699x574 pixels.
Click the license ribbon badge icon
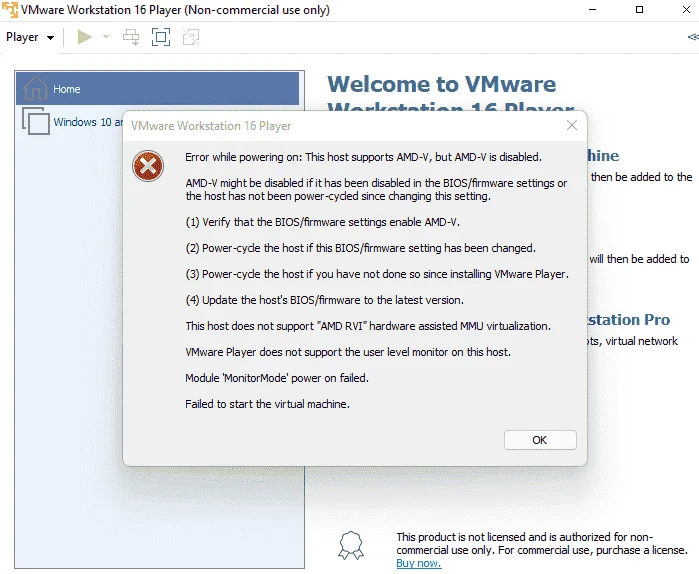pyautogui.click(x=351, y=545)
